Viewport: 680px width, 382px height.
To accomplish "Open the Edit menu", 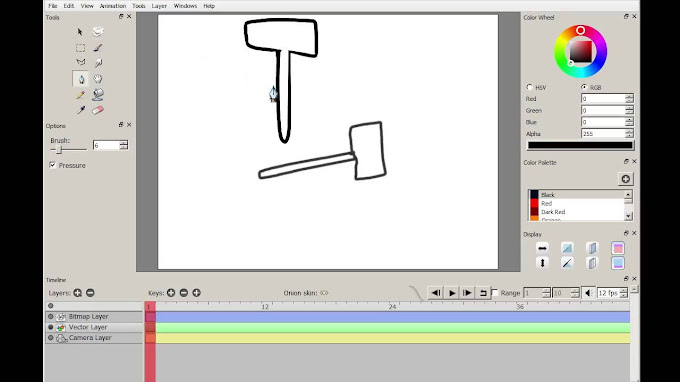I will (69, 6).
